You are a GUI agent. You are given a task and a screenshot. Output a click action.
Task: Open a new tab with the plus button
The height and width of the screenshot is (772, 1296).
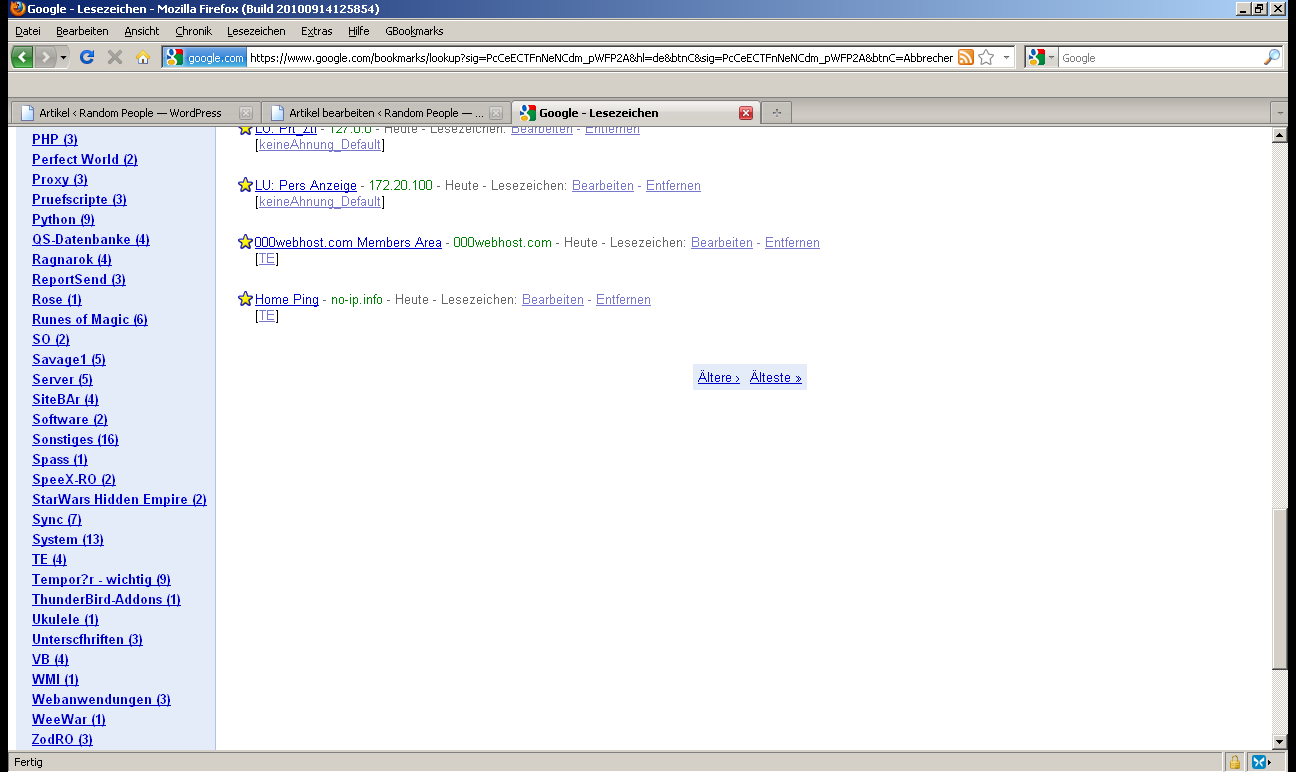pyautogui.click(x=776, y=113)
